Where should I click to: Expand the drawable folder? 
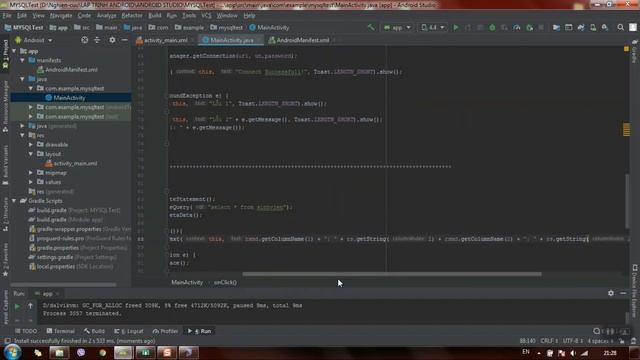[x=31, y=144]
